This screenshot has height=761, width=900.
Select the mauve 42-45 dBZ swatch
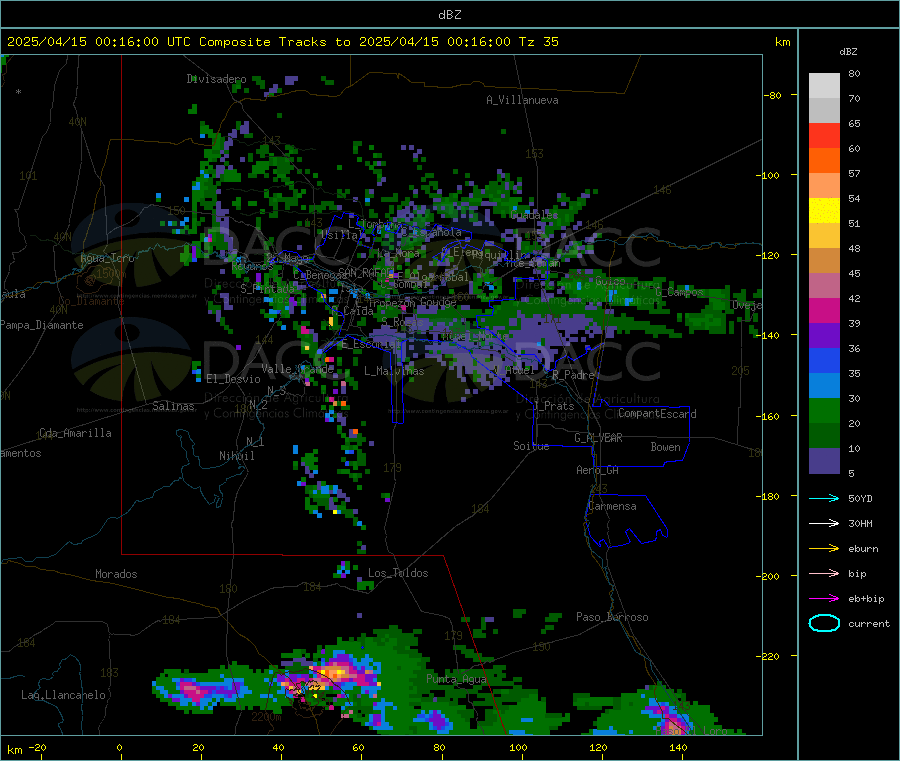824,286
